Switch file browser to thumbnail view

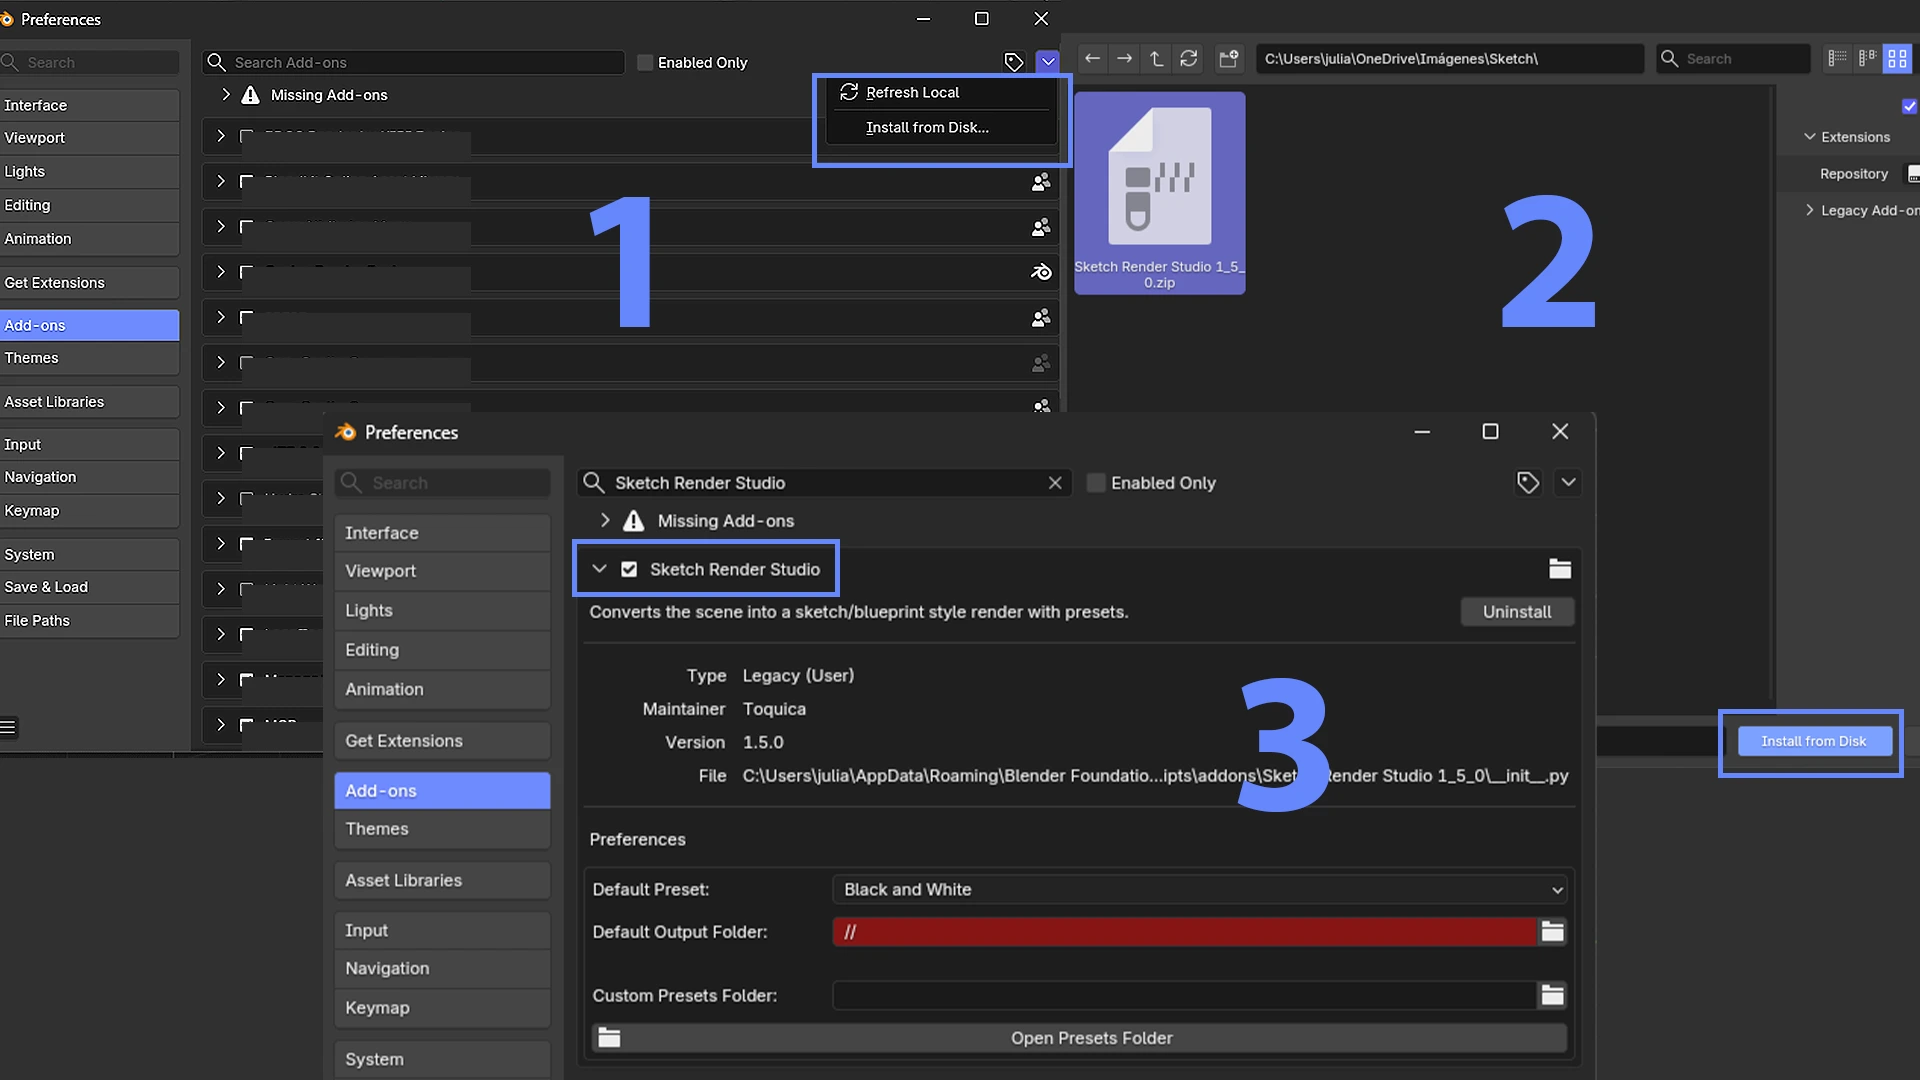[1897, 59]
